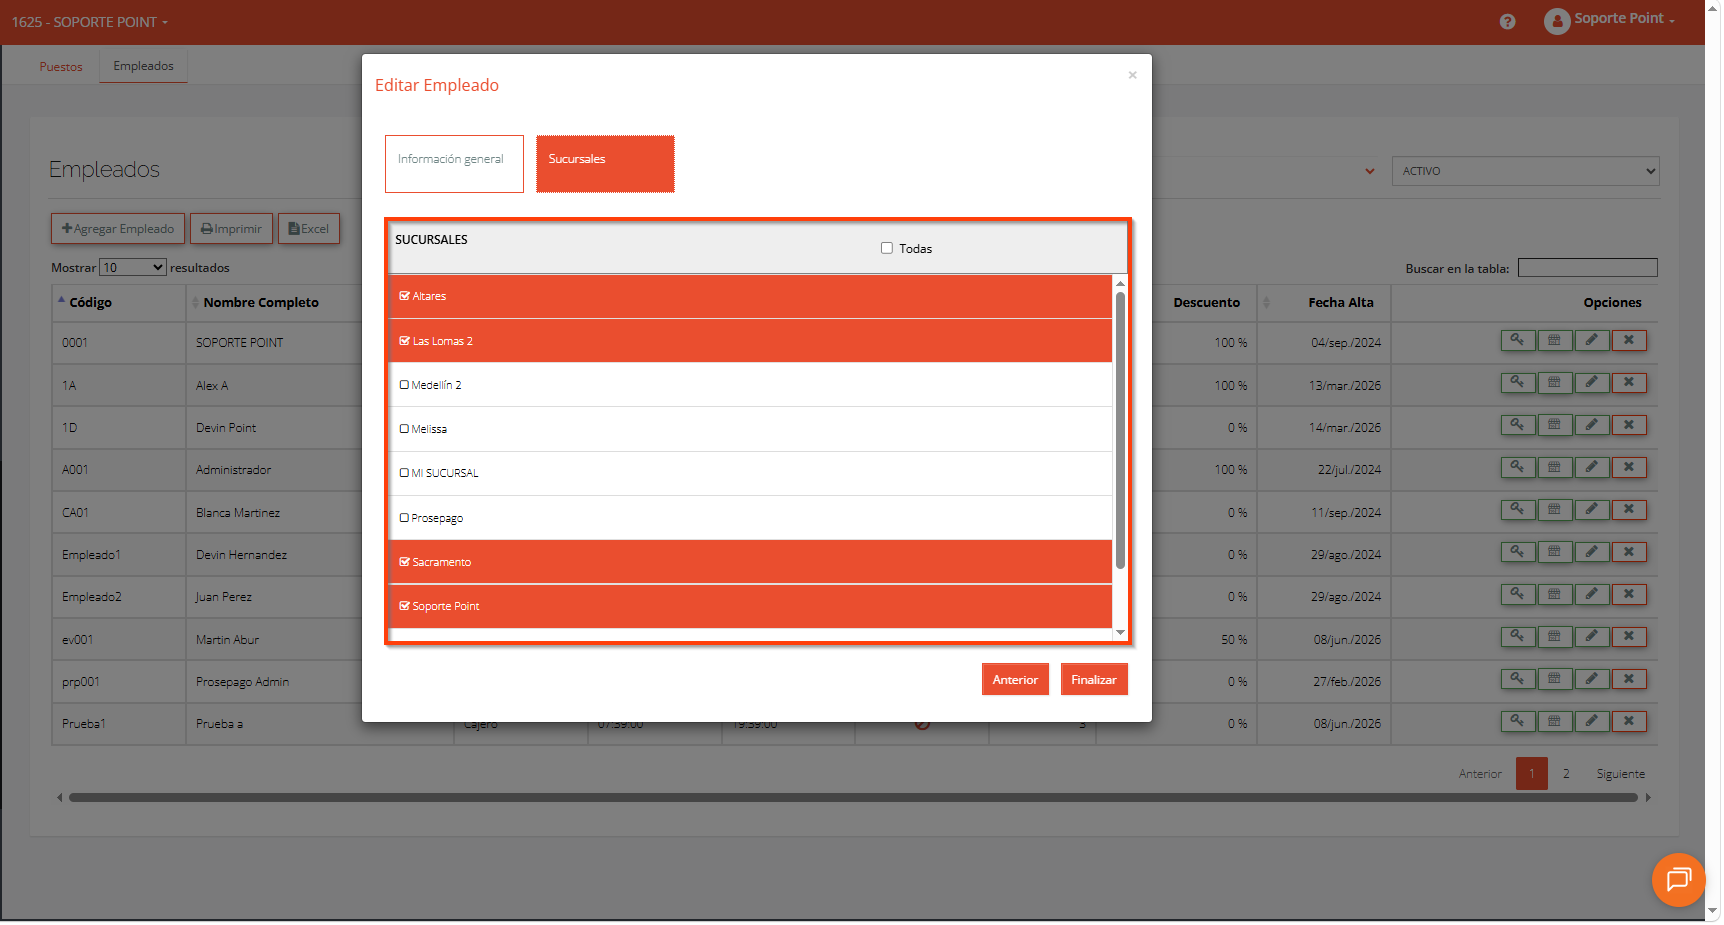Screen dimensions: 1724x925
Task: Click the Finalizar button
Action: point(1094,680)
